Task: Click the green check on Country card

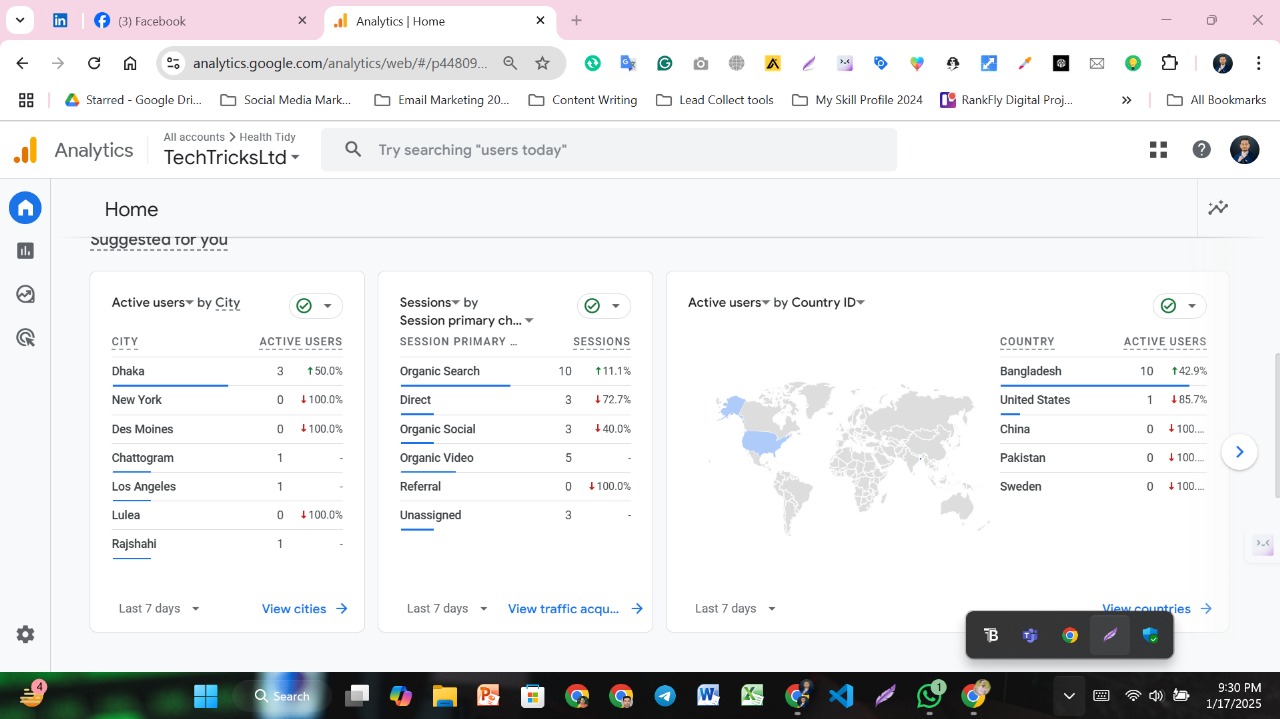Action: click(1168, 306)
